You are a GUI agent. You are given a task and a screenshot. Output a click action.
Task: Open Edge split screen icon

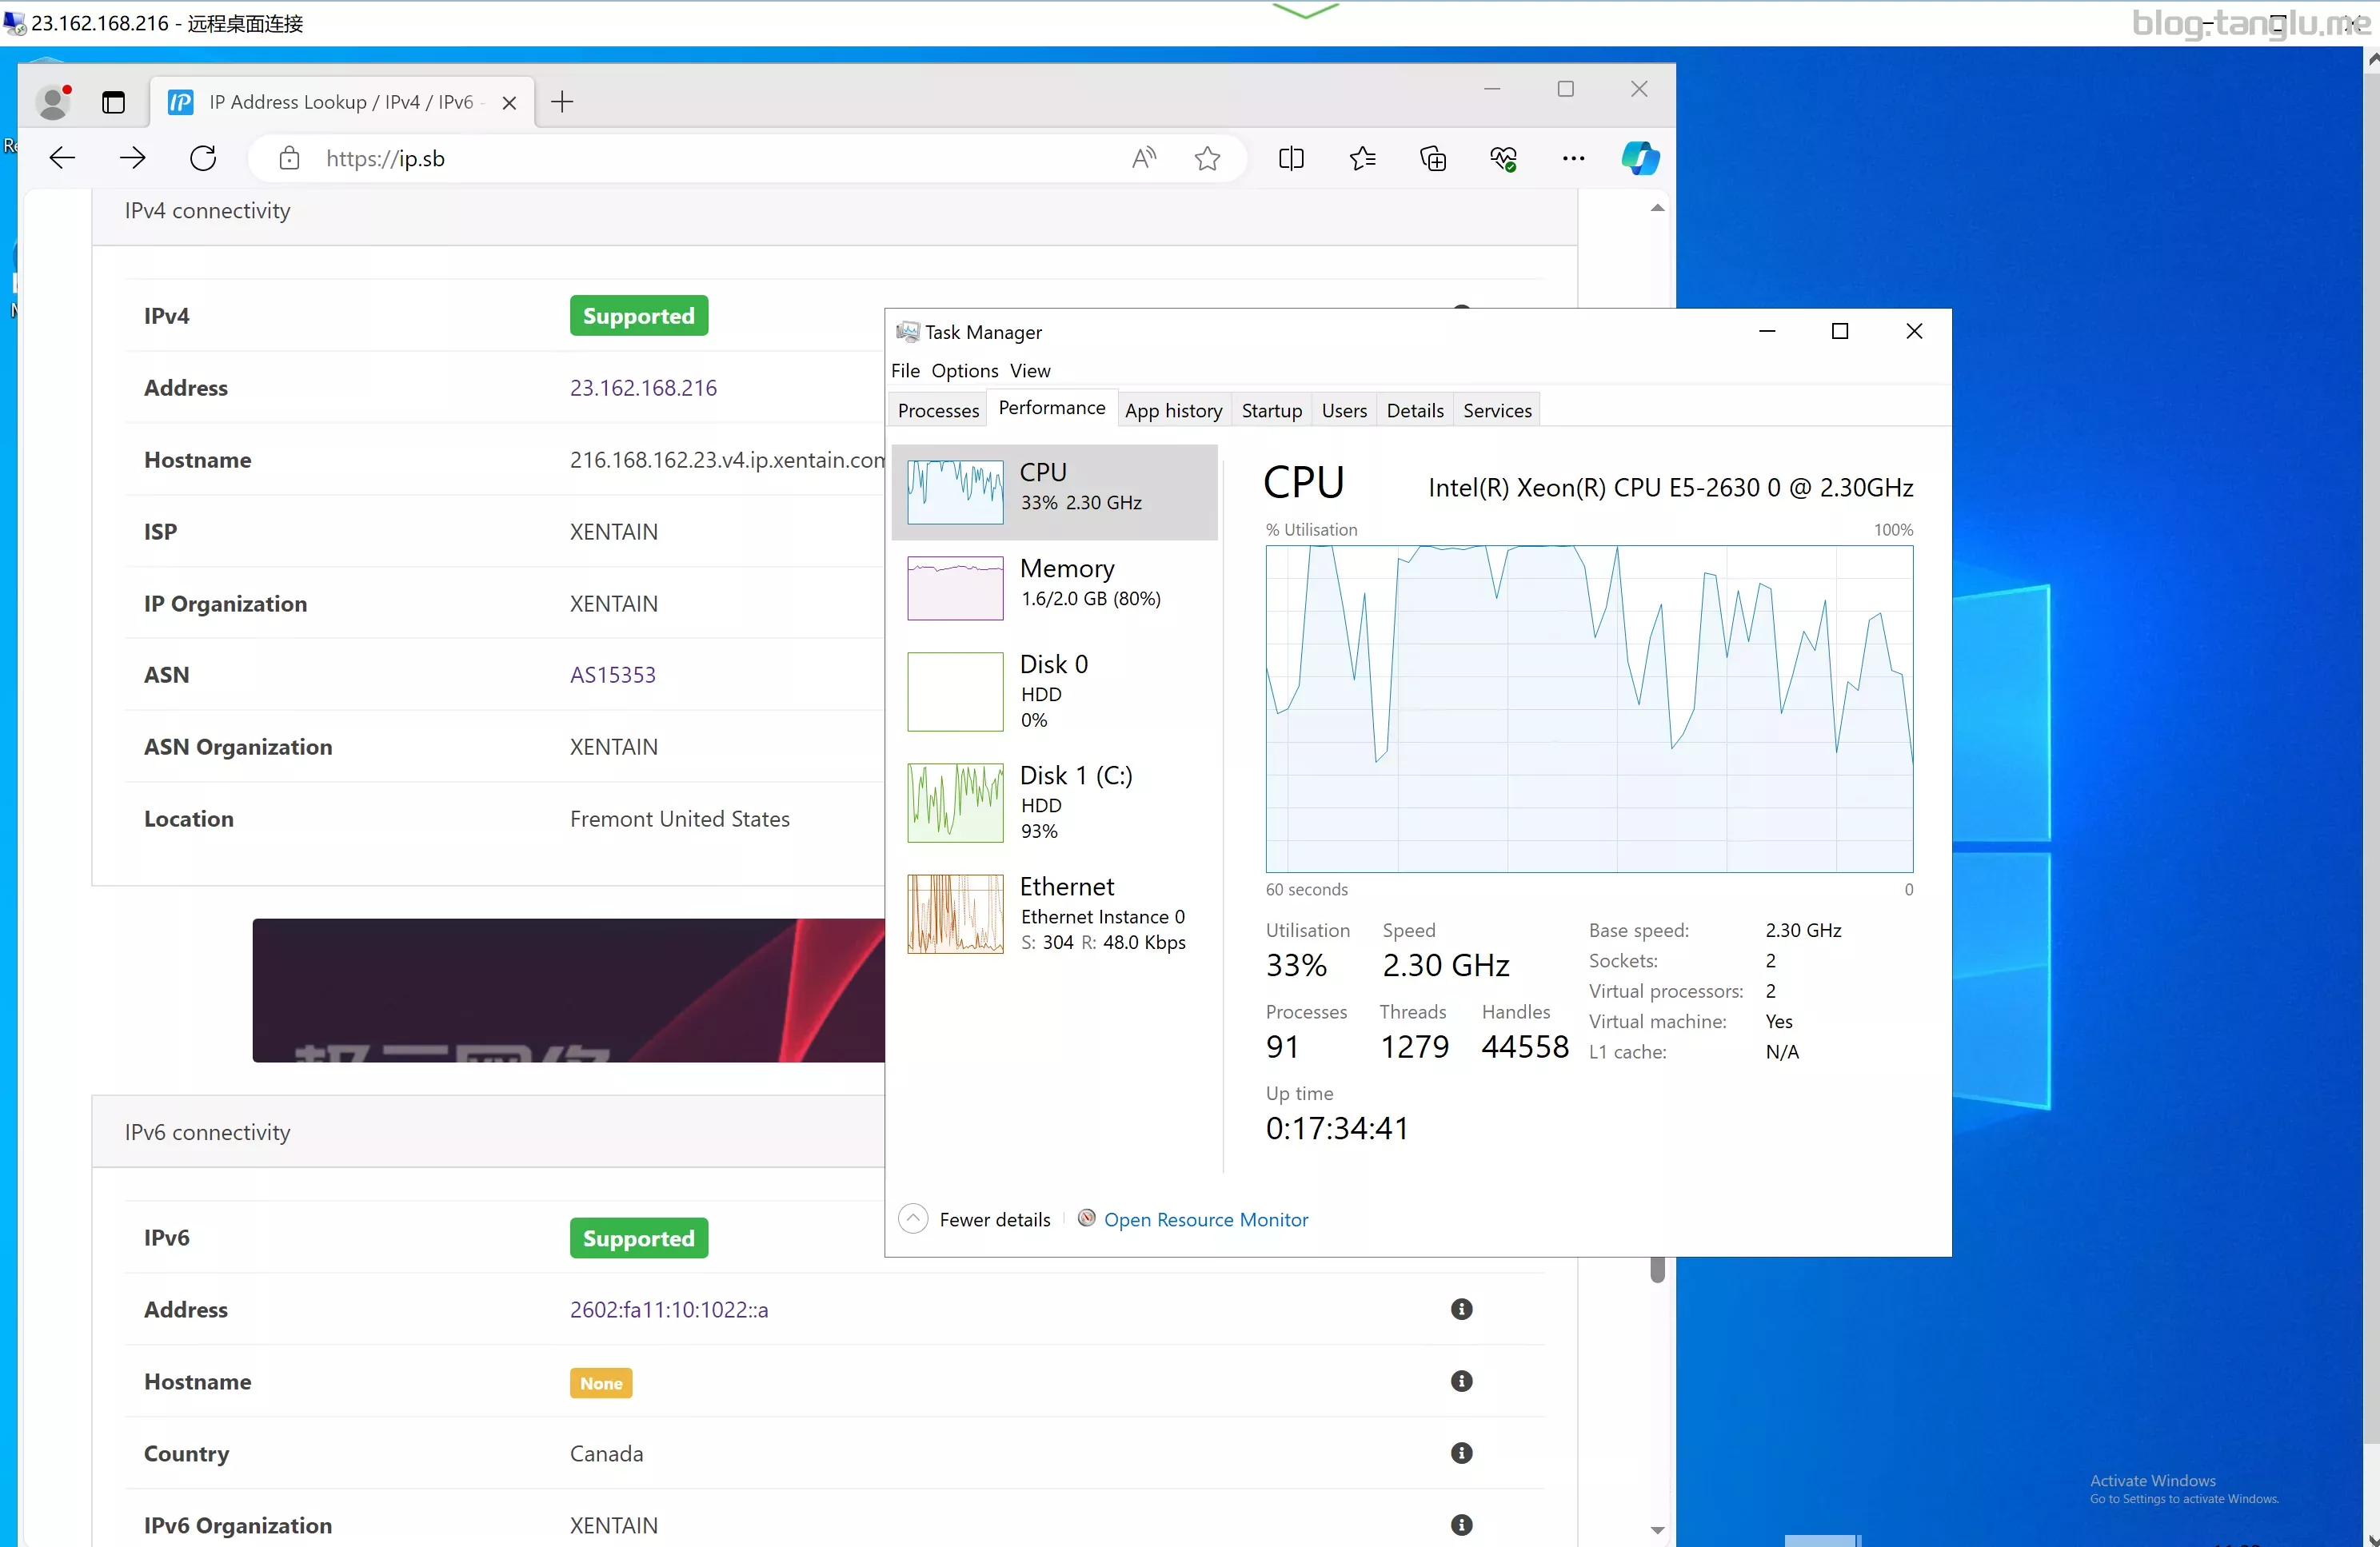pos(1291,158)
